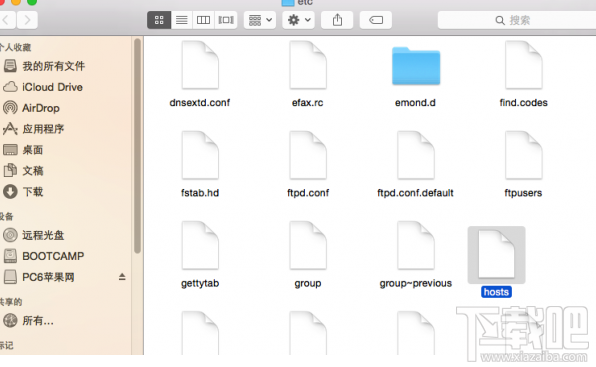Select the gettytab file icon
Image resolution: width=596 pixels, height=367 pixels.
click(200, 245)
